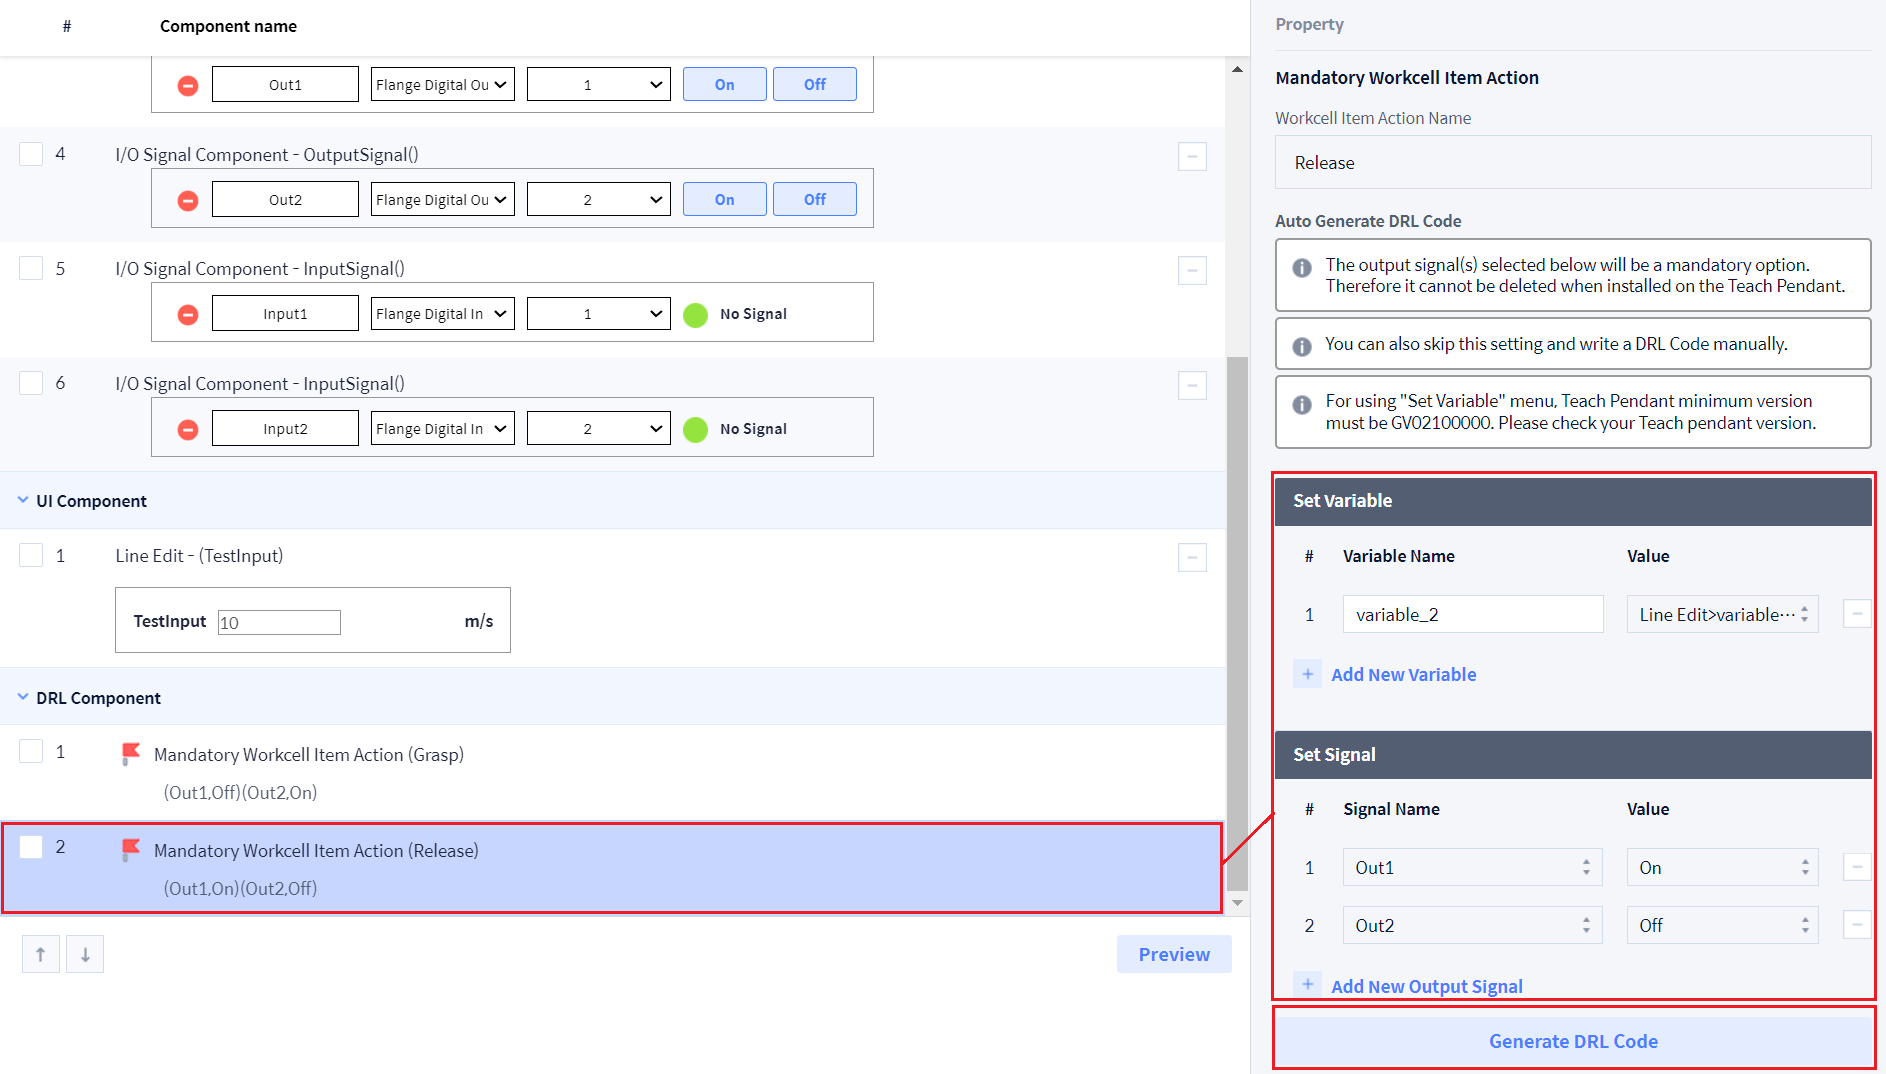This screenshot has width=1886, height=1074.
Task: Check the box for component 4 OutputSignal
Action: 32,154
